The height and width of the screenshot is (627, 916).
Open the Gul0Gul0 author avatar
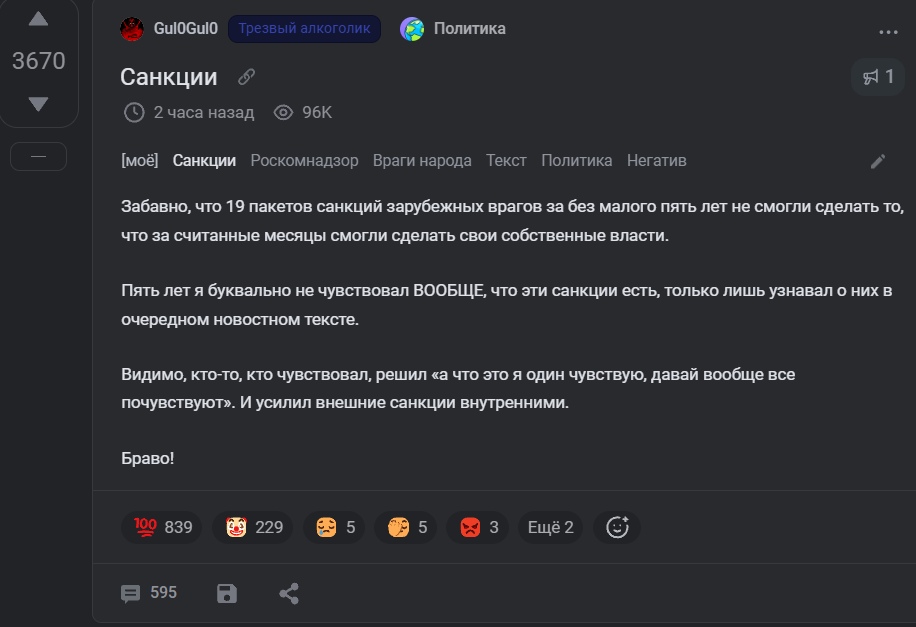tap(132, 29)
